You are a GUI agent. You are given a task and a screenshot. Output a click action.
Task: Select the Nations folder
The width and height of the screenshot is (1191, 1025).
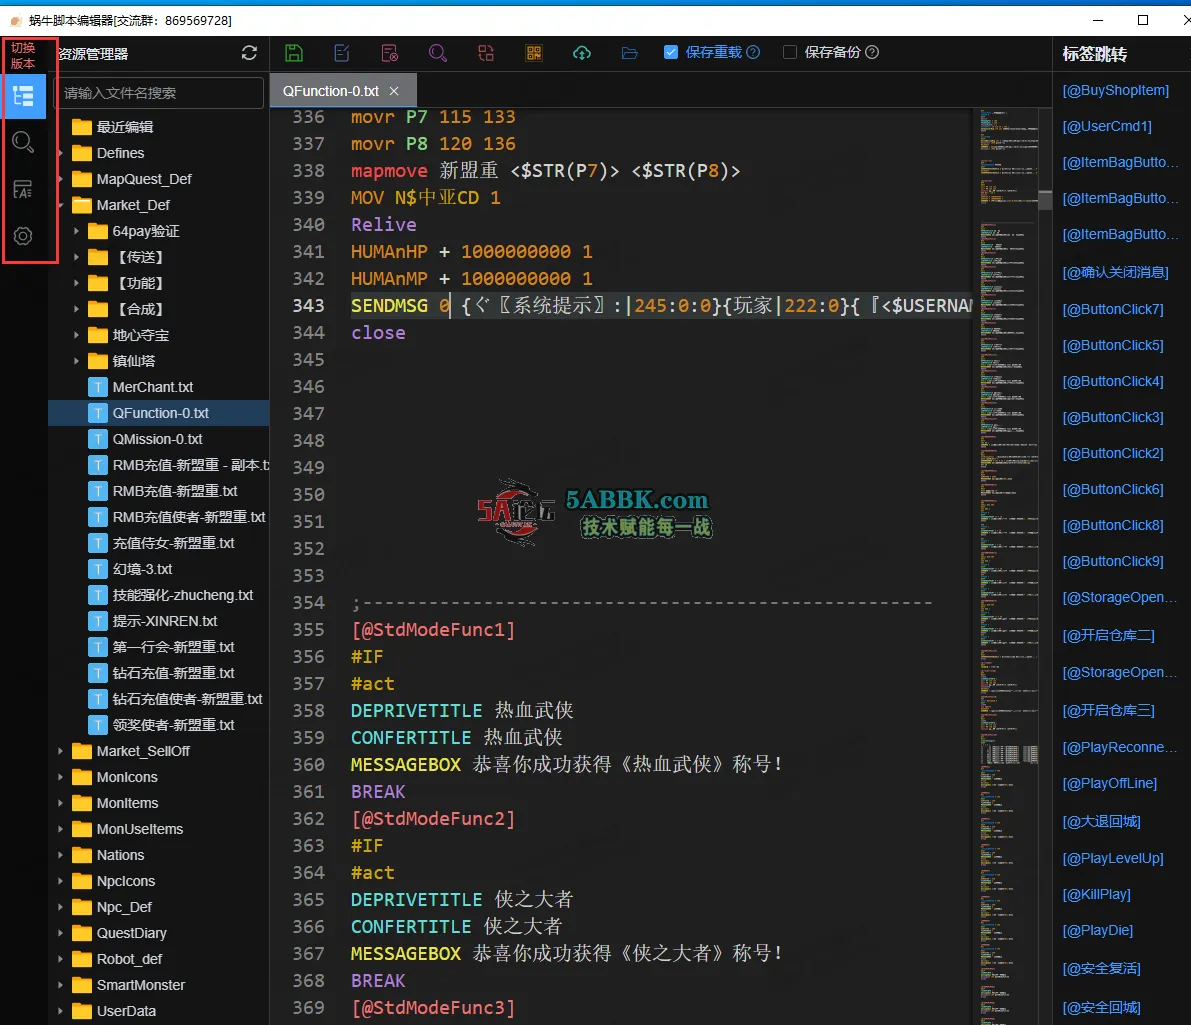pyautogui.click(x=120, y=855)
